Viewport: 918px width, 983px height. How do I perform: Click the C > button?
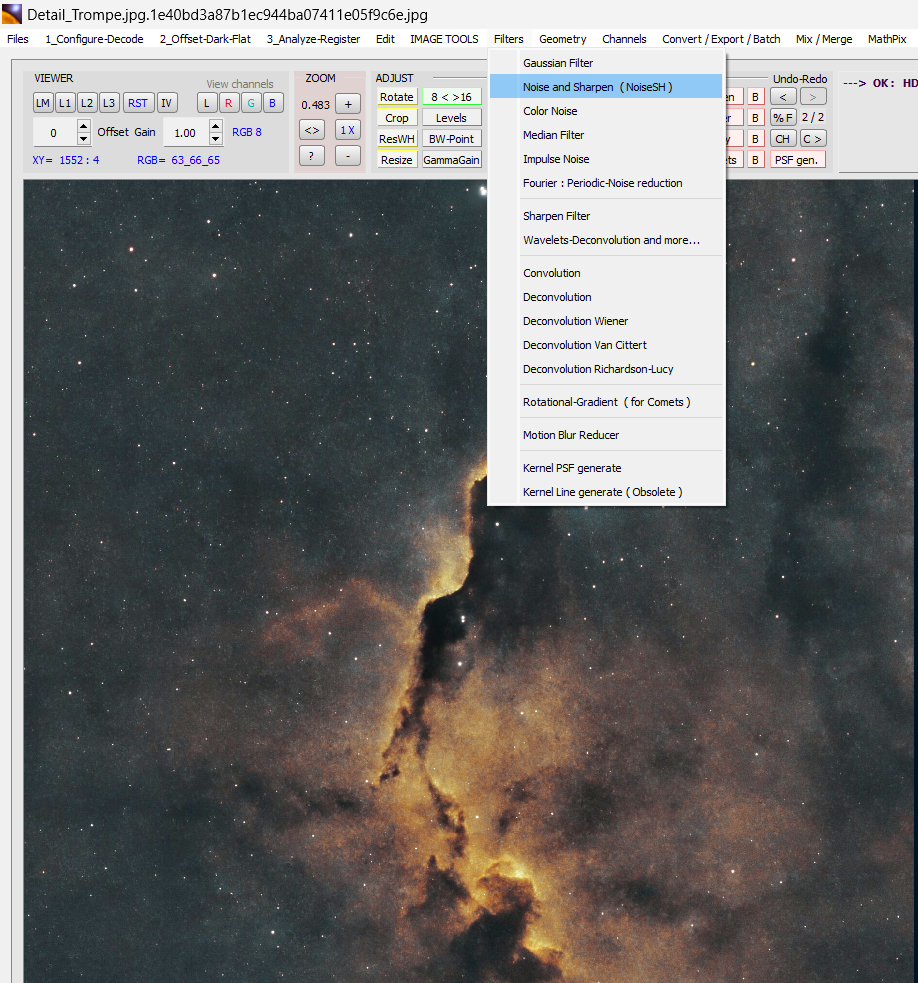pos(813,139)
